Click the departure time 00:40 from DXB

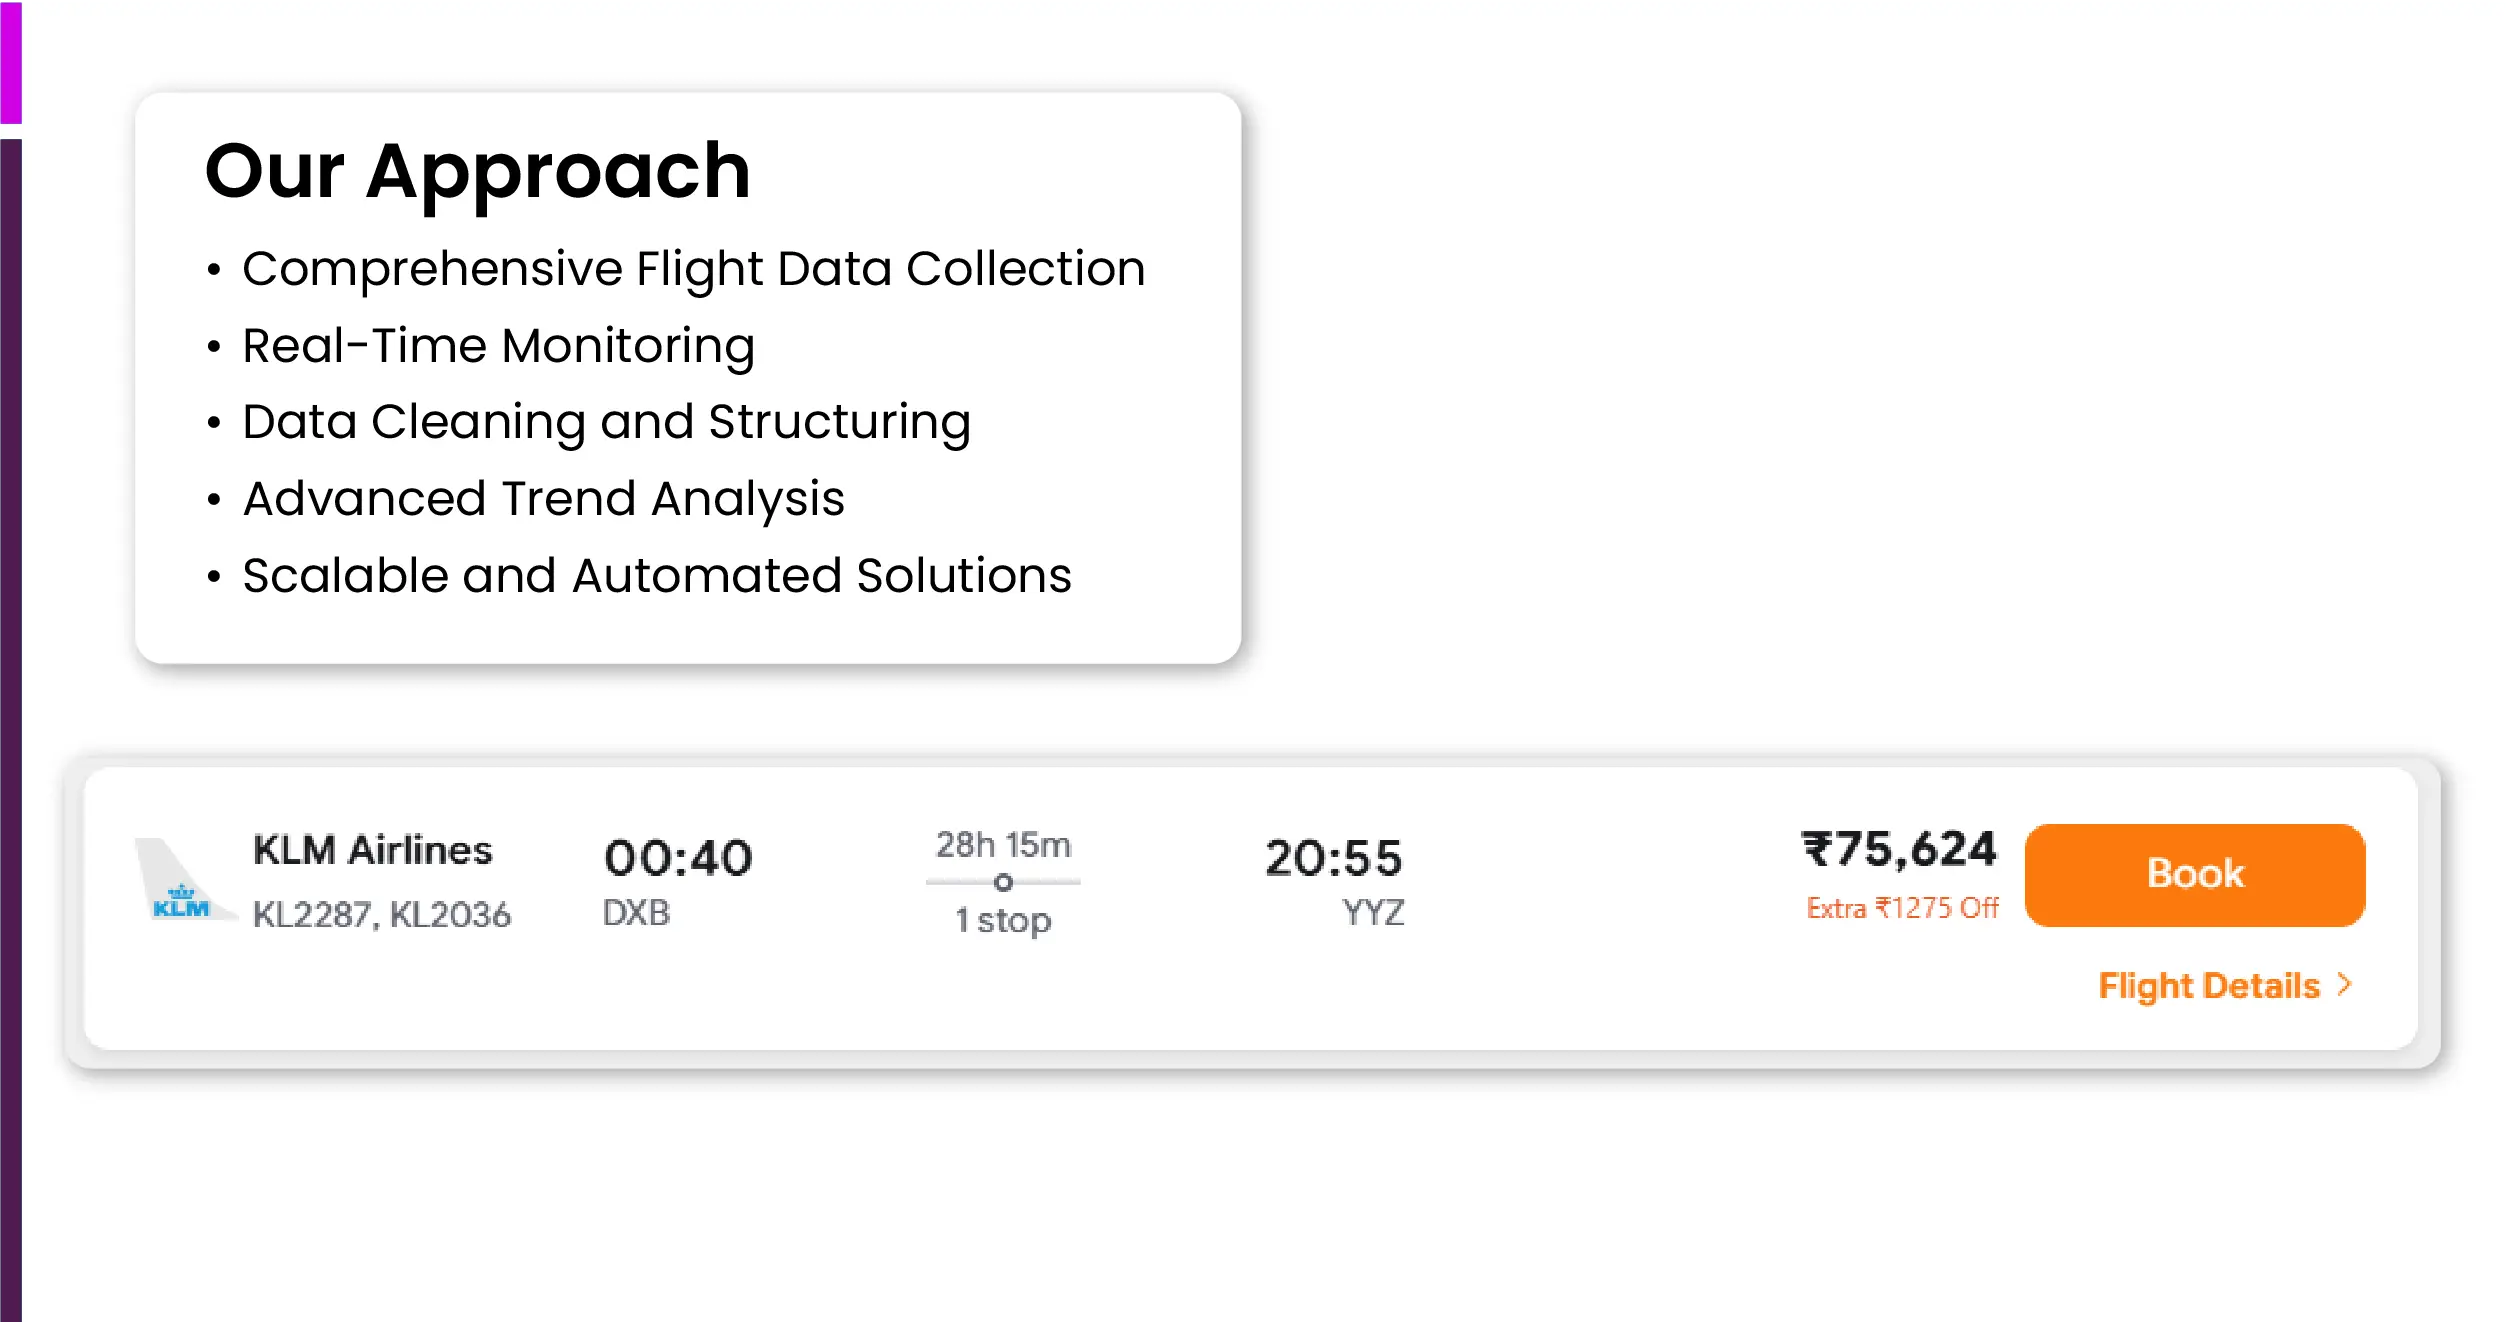pos(680,857)
